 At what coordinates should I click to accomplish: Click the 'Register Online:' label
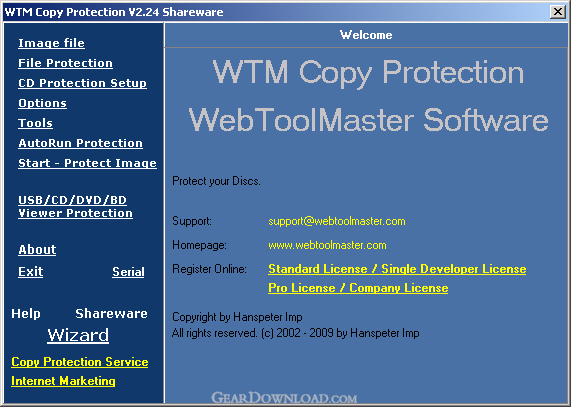209,269
